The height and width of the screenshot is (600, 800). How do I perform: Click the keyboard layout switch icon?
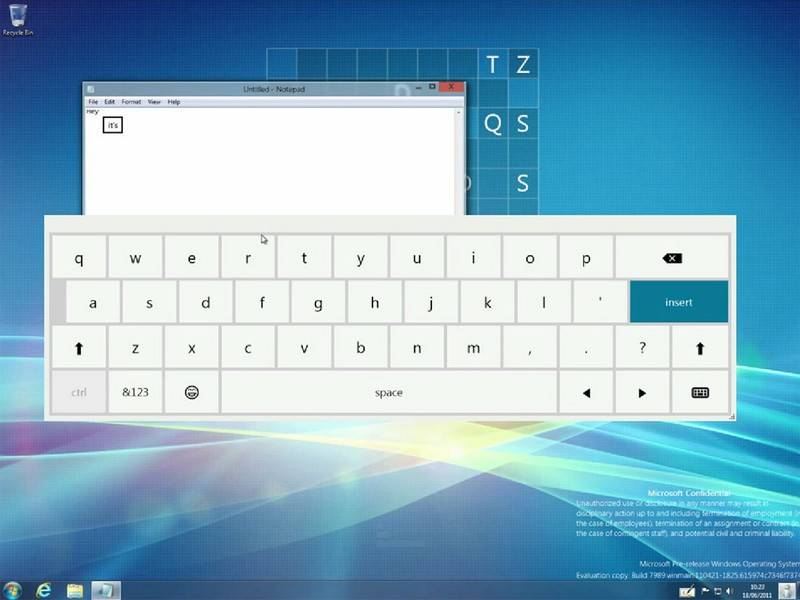point(700,393)
